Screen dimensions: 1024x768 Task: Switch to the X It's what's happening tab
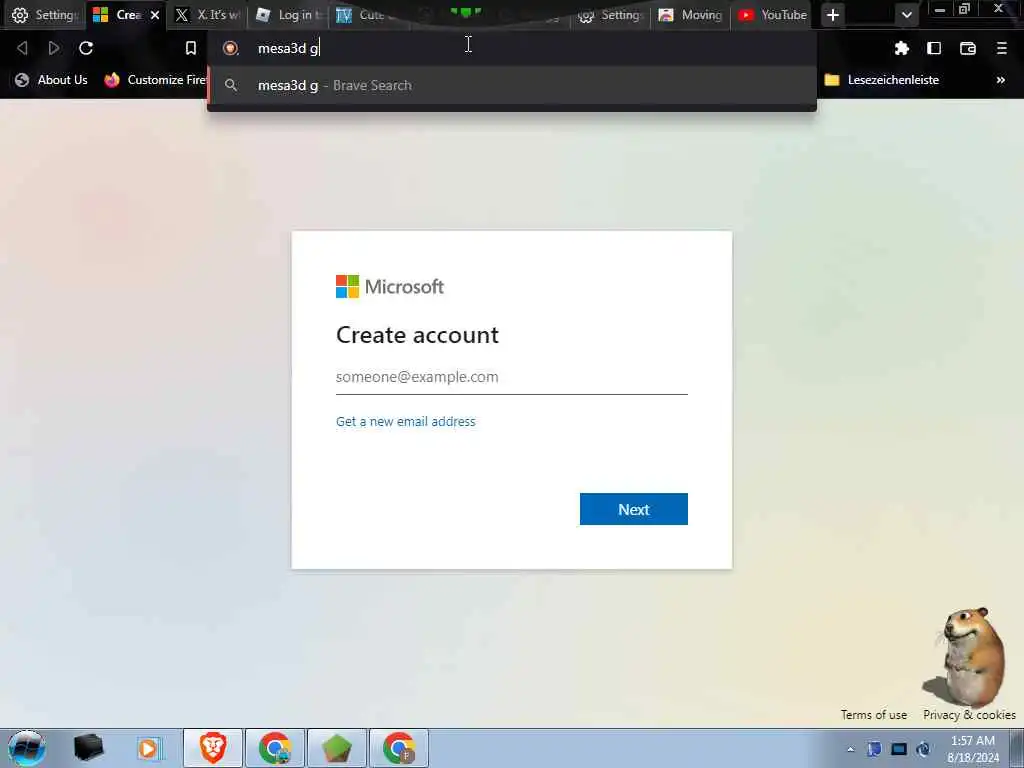tap(208, 14)
